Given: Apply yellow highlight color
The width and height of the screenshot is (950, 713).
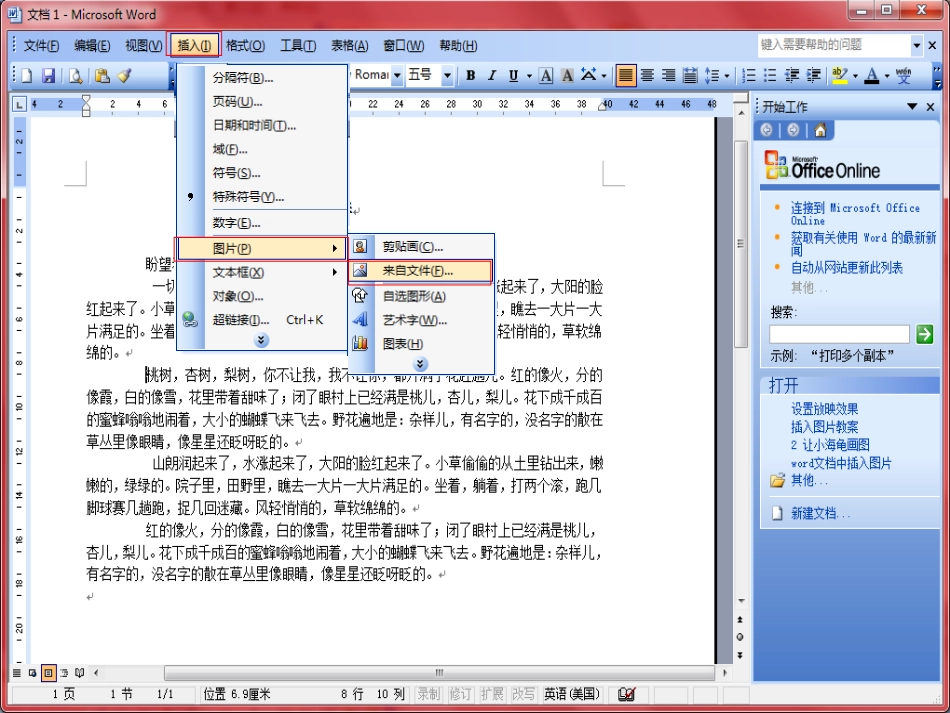Looking at the screenshot, I should 840,75.
